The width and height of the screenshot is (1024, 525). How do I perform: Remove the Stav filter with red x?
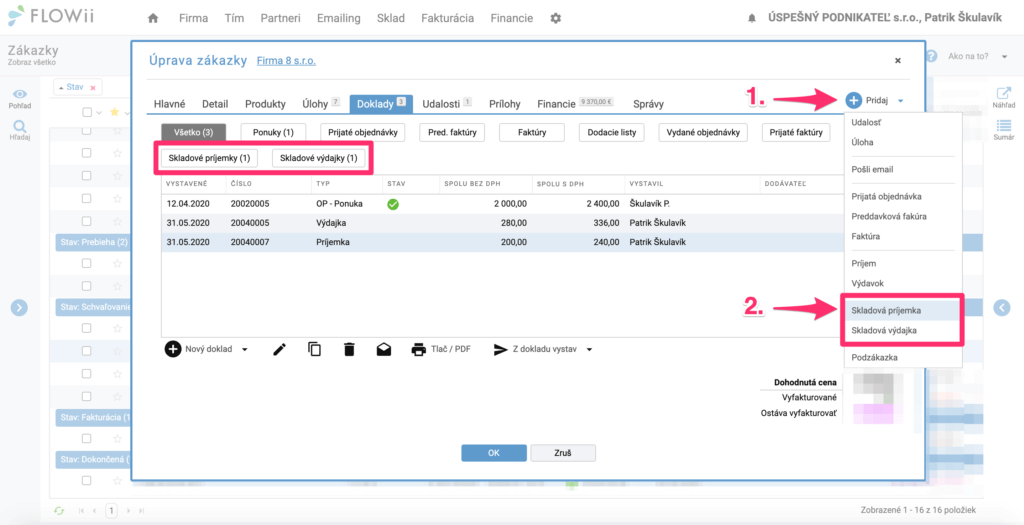click(x=93, y=88)
